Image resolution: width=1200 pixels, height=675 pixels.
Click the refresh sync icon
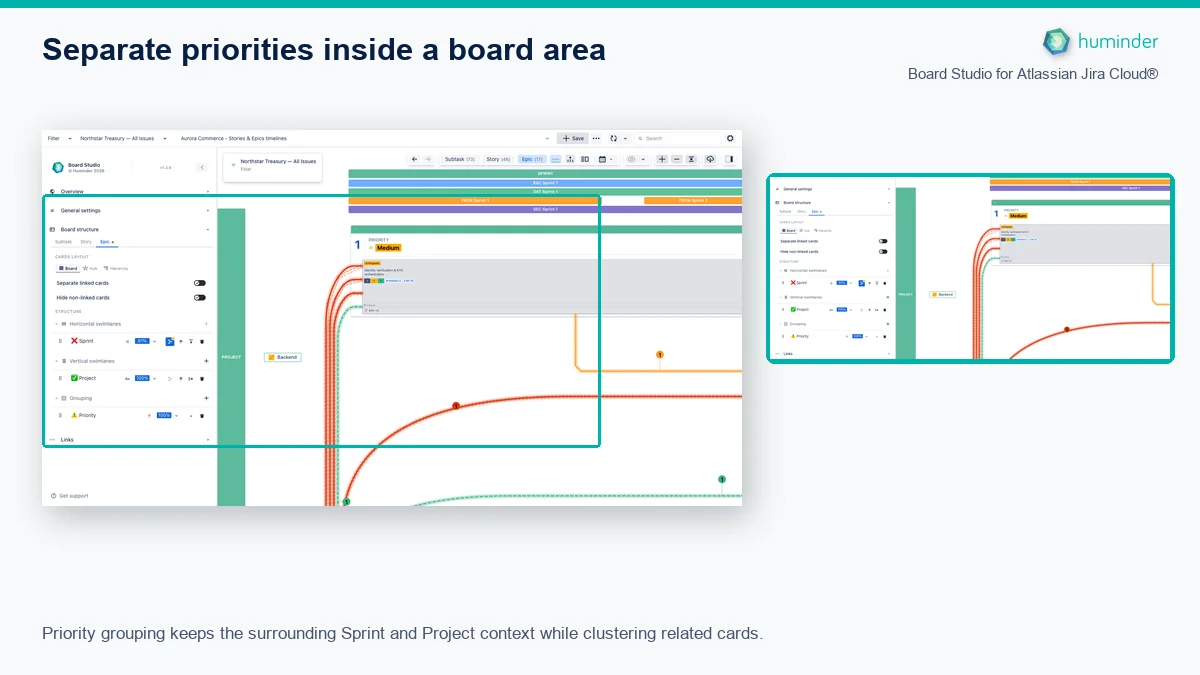point(613,138)
